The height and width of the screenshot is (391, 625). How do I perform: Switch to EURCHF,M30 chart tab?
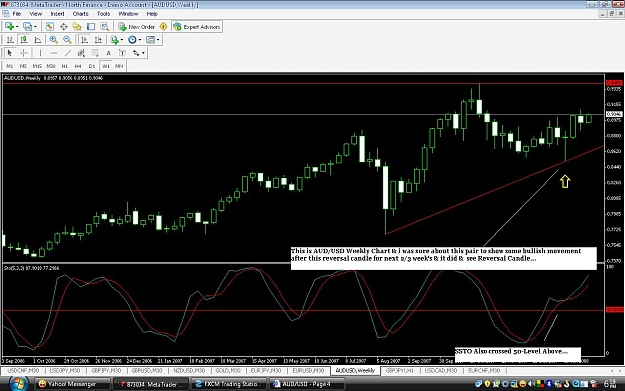point(483,371)
